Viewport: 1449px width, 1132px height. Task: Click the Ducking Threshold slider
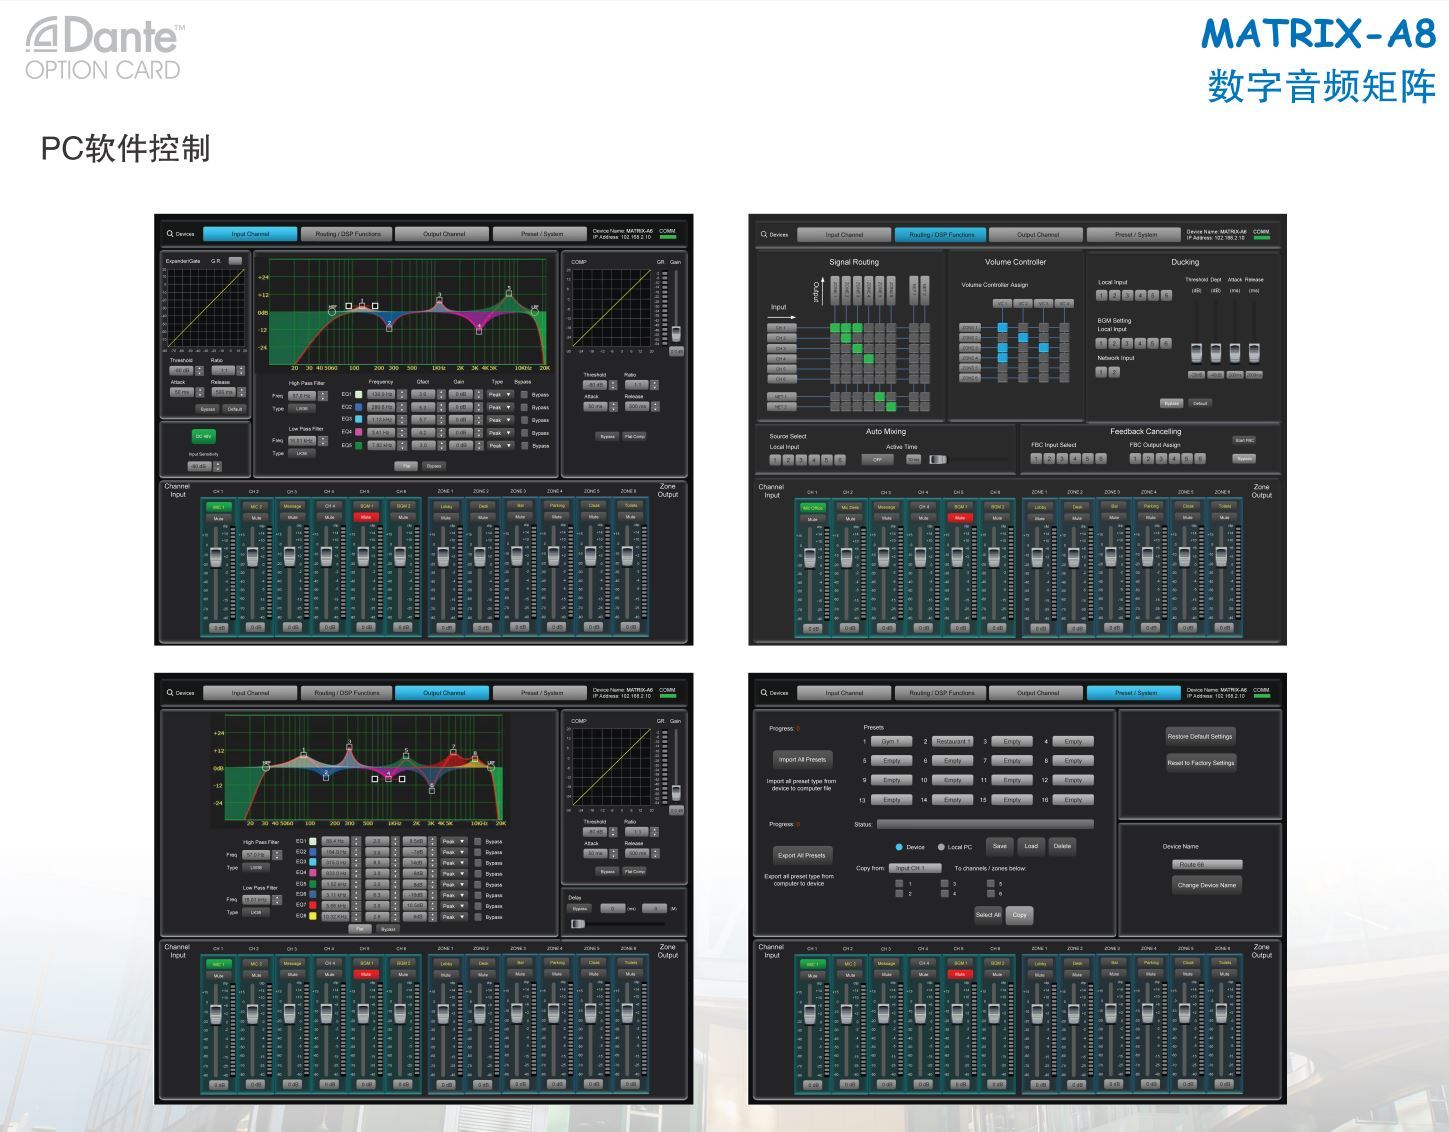(x=1196, y=353)
